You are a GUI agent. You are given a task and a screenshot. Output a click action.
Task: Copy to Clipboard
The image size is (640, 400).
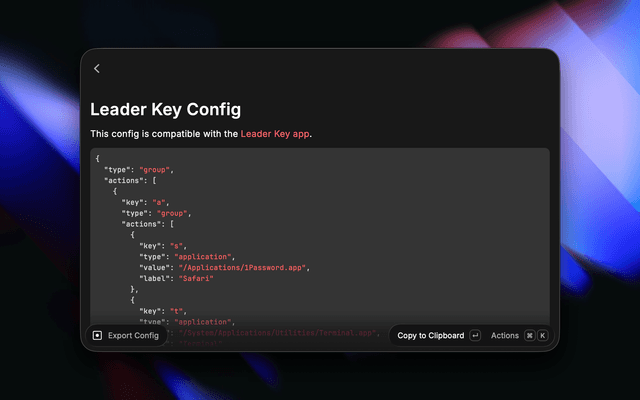431,336
